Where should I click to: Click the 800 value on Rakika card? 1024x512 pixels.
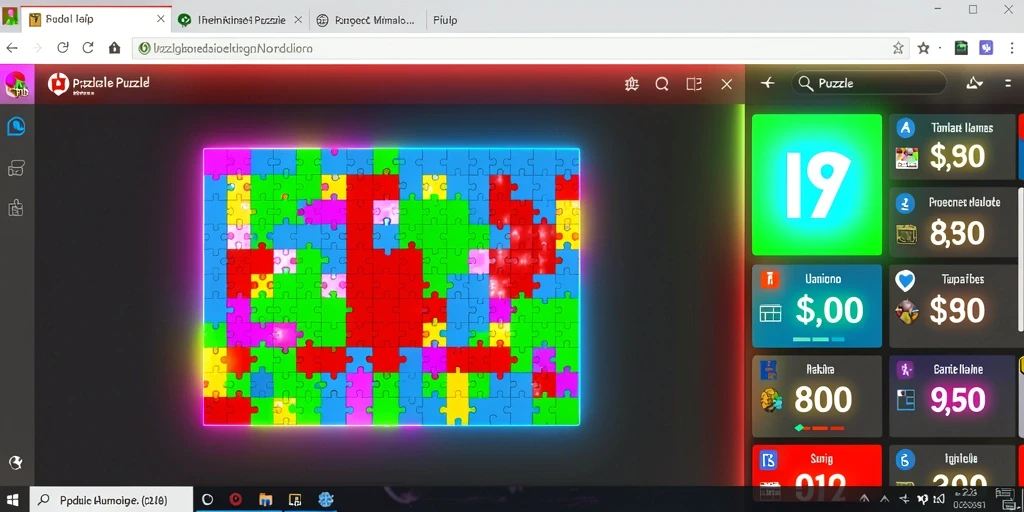tap(824, 400)
